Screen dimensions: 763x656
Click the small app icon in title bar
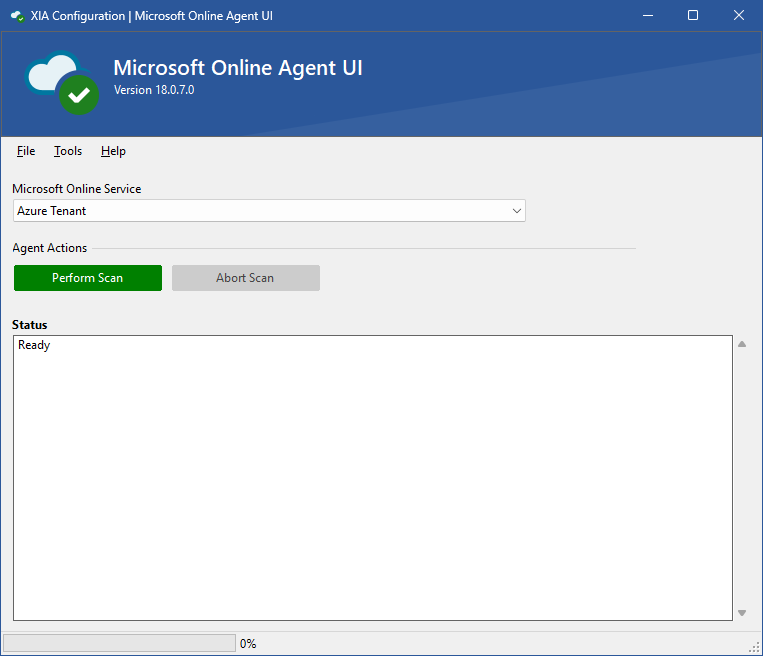tap(17, 16)
